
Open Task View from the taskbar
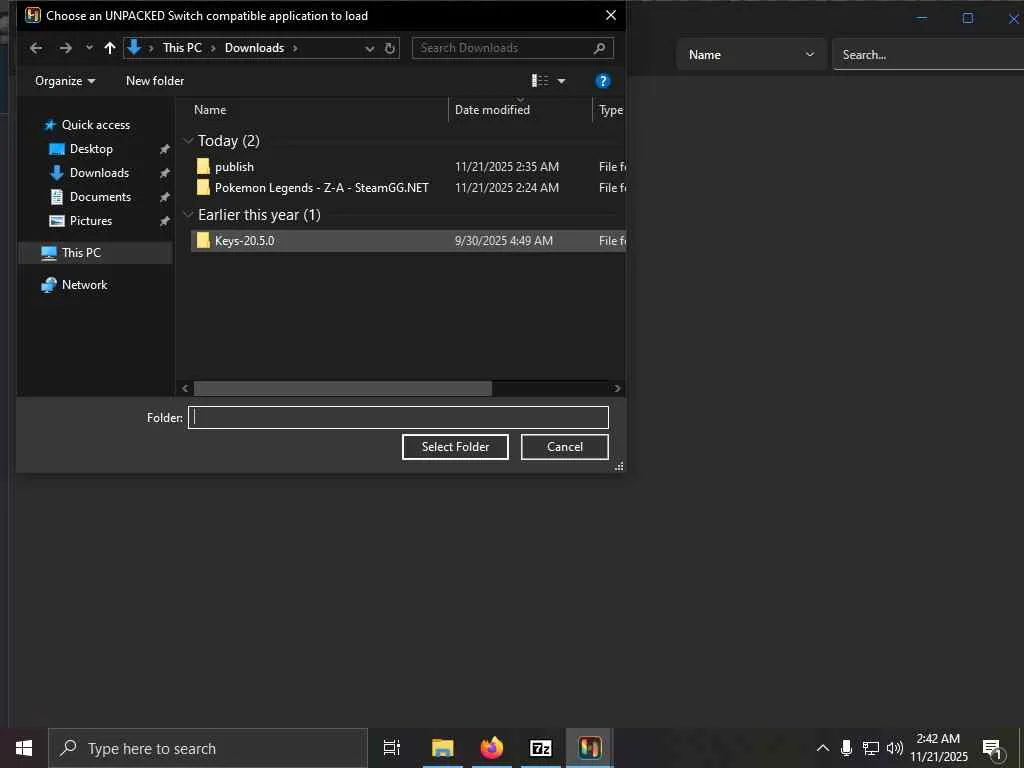point(392,748)
